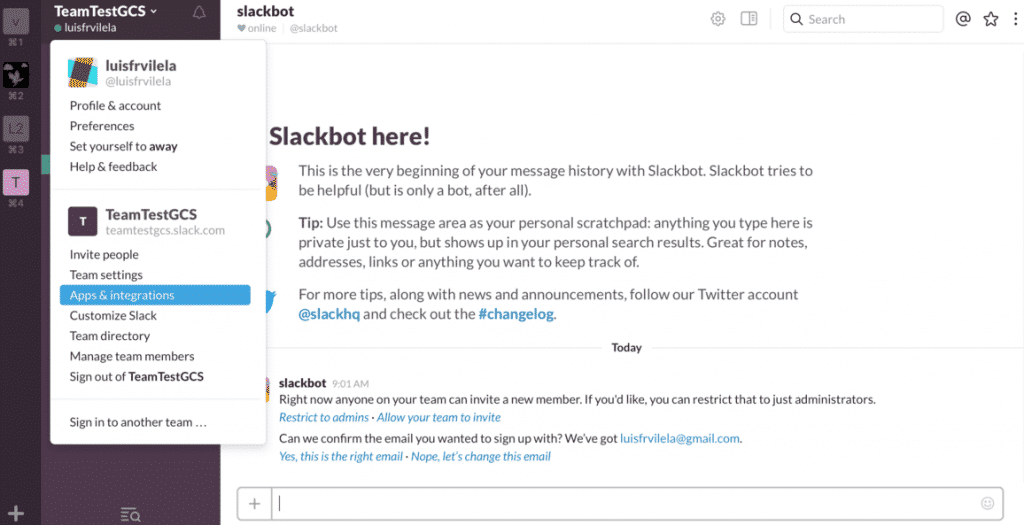
Task: Open Profile & account
Action: point(115,106)
